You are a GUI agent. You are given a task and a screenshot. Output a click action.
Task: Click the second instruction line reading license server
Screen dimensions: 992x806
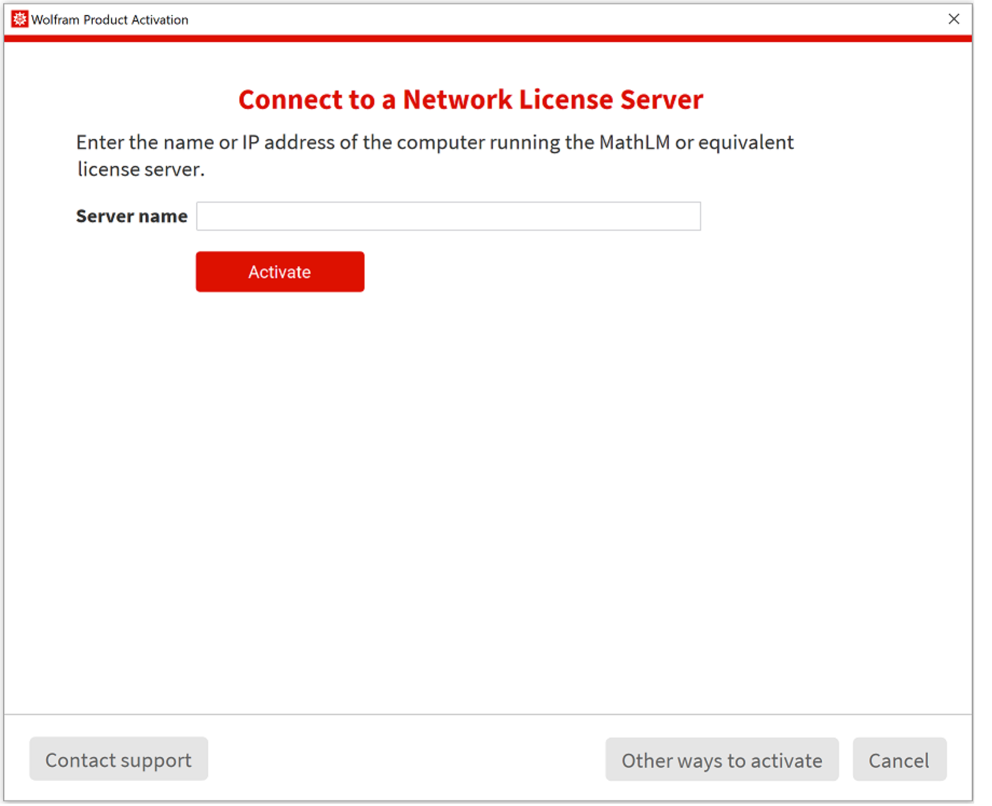coord(140,169)
